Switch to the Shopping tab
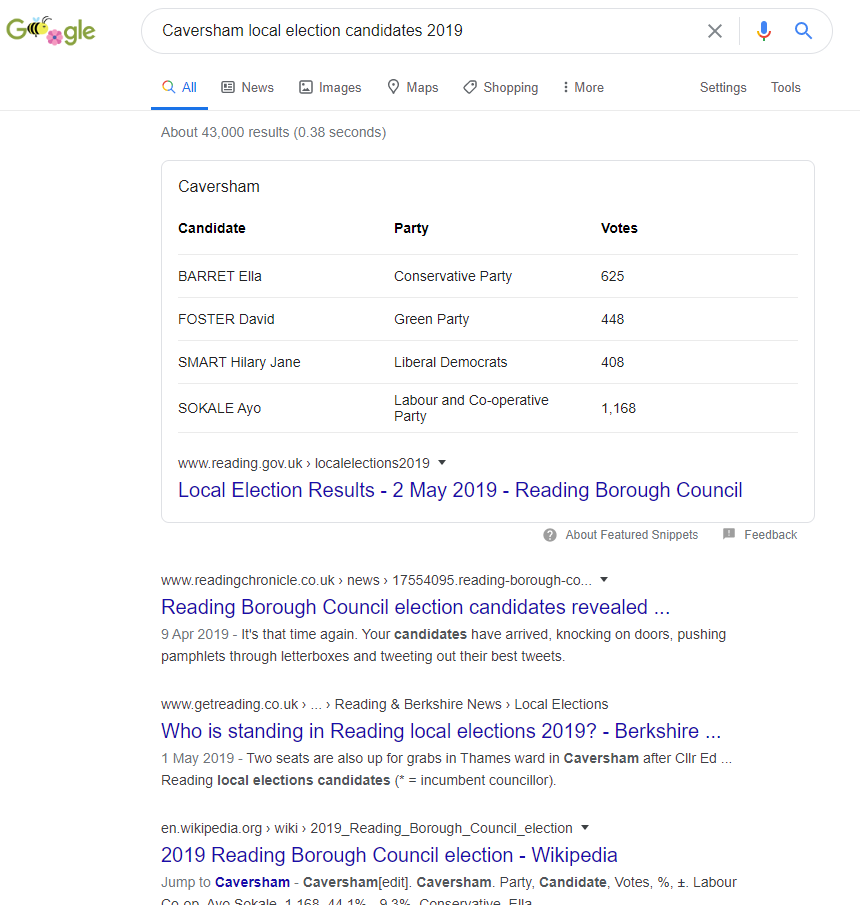Viewport: 860px width, 905px height. [500, 87]
